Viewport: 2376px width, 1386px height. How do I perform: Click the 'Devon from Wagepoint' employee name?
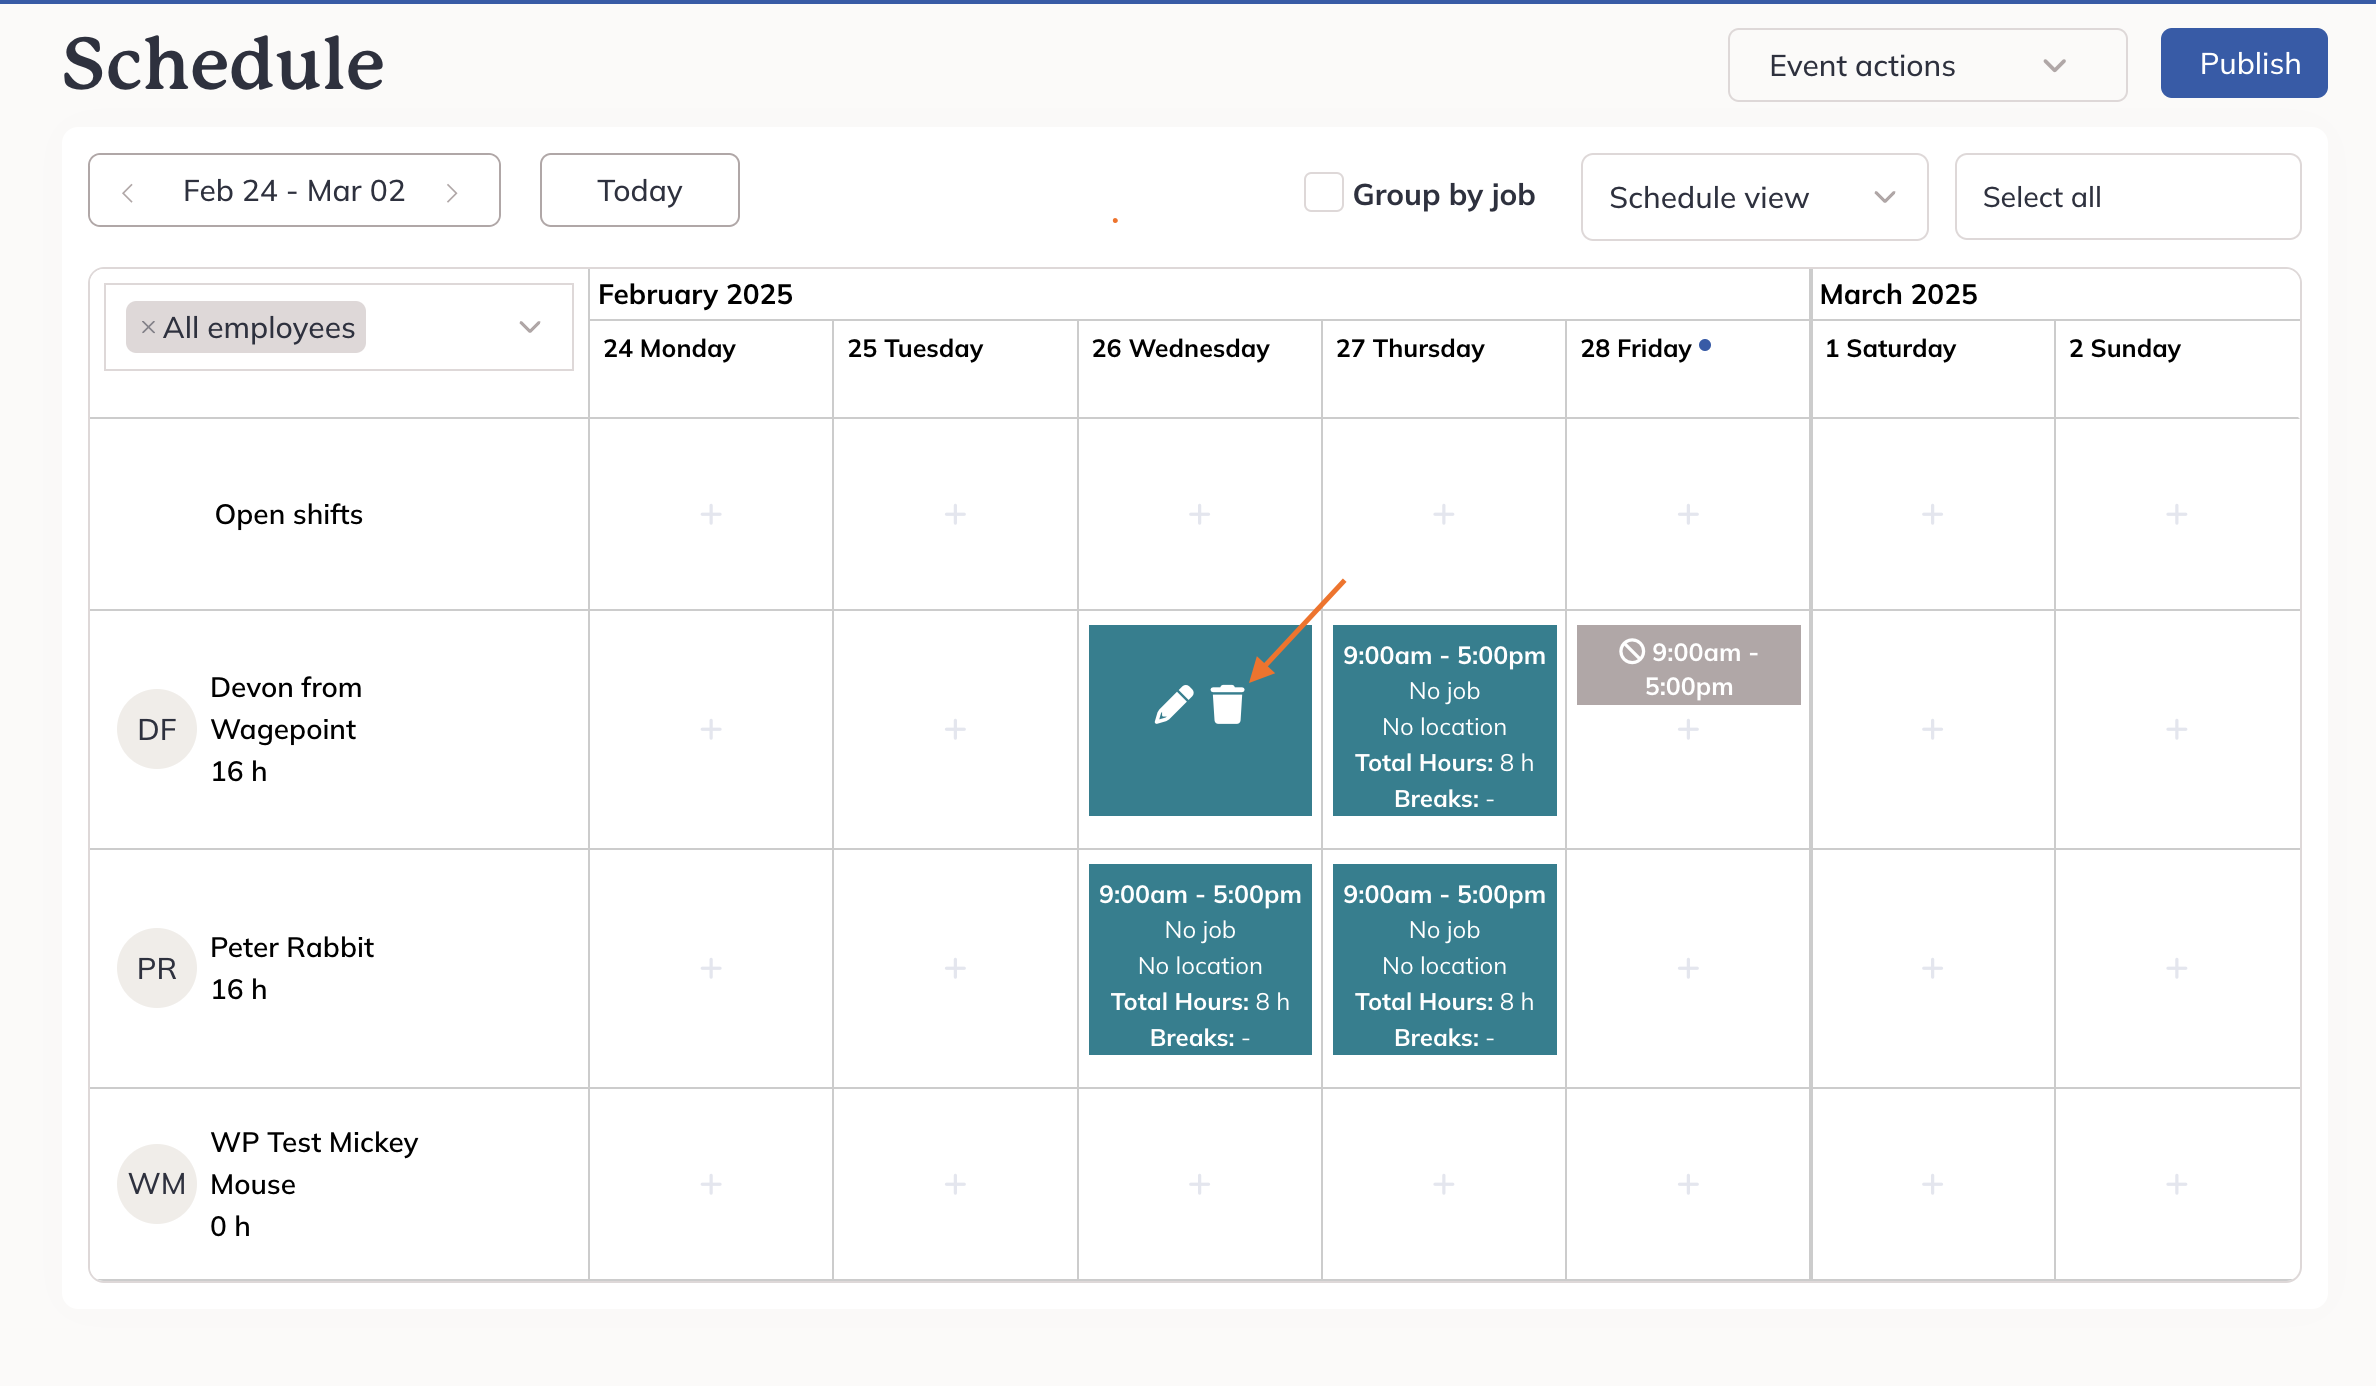(286, 708)
